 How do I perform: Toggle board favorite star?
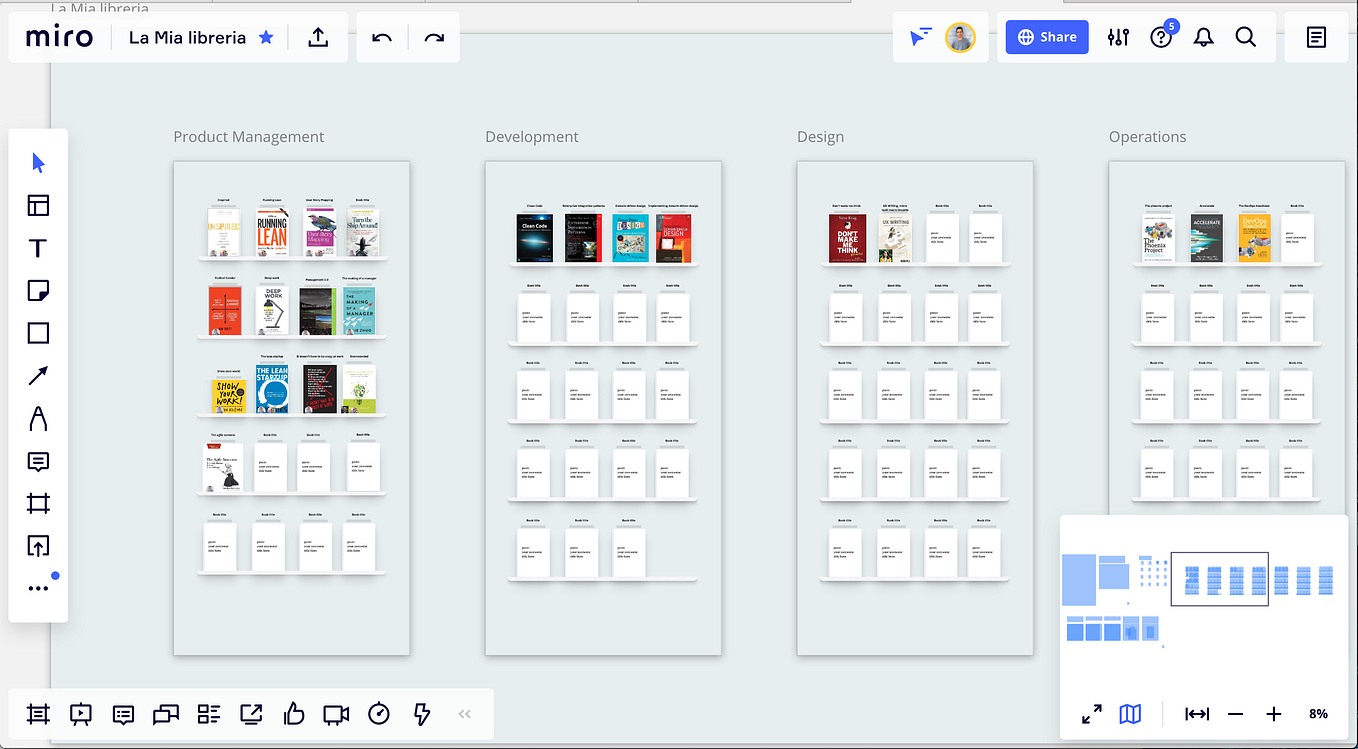click(266, 37)
